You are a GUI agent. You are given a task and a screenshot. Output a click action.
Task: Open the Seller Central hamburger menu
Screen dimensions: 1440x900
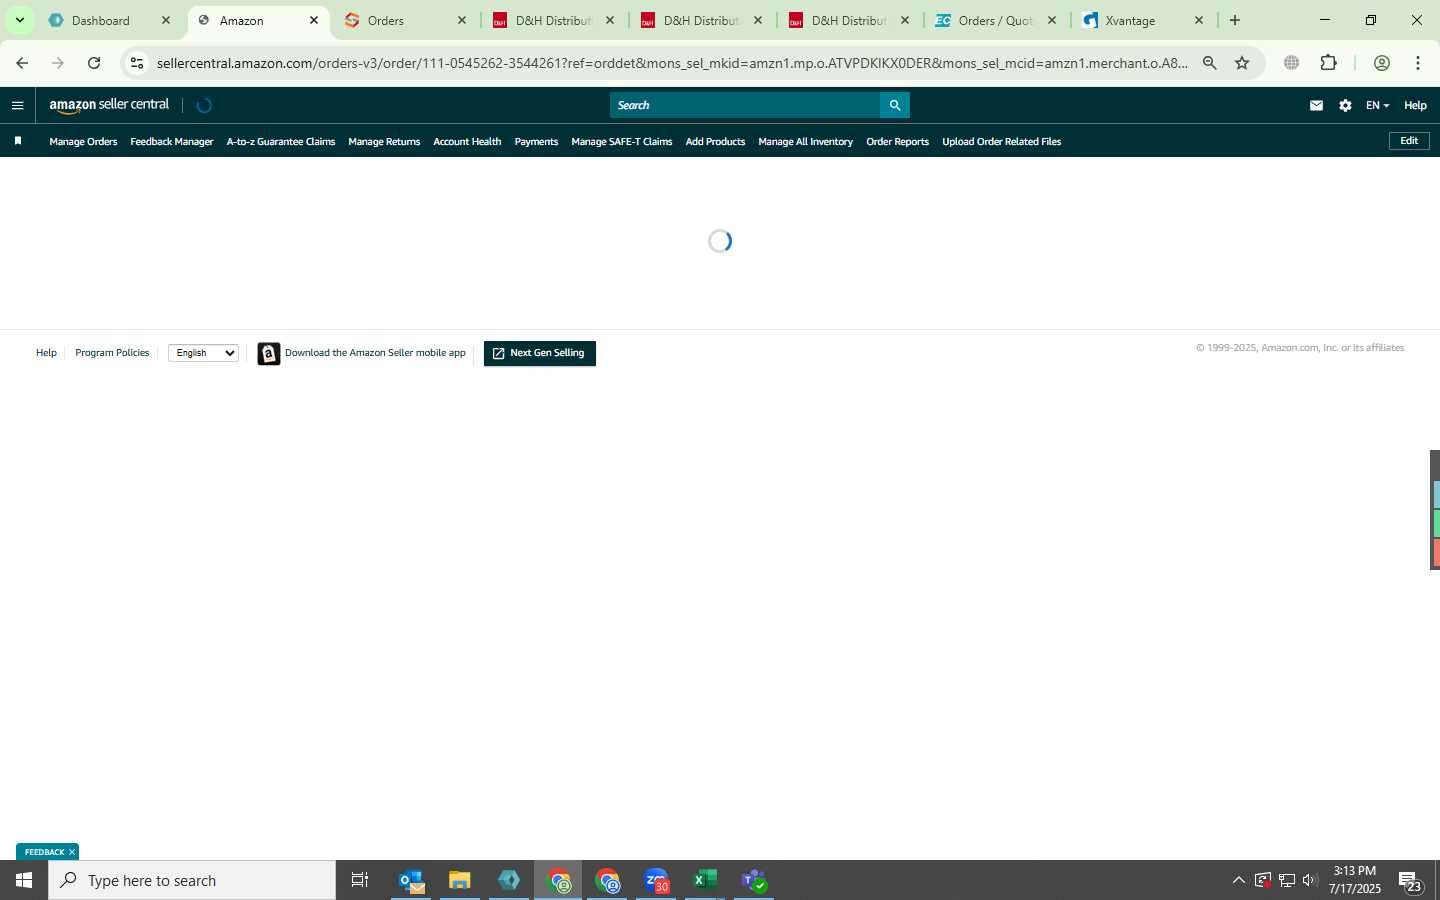point(17,105)
